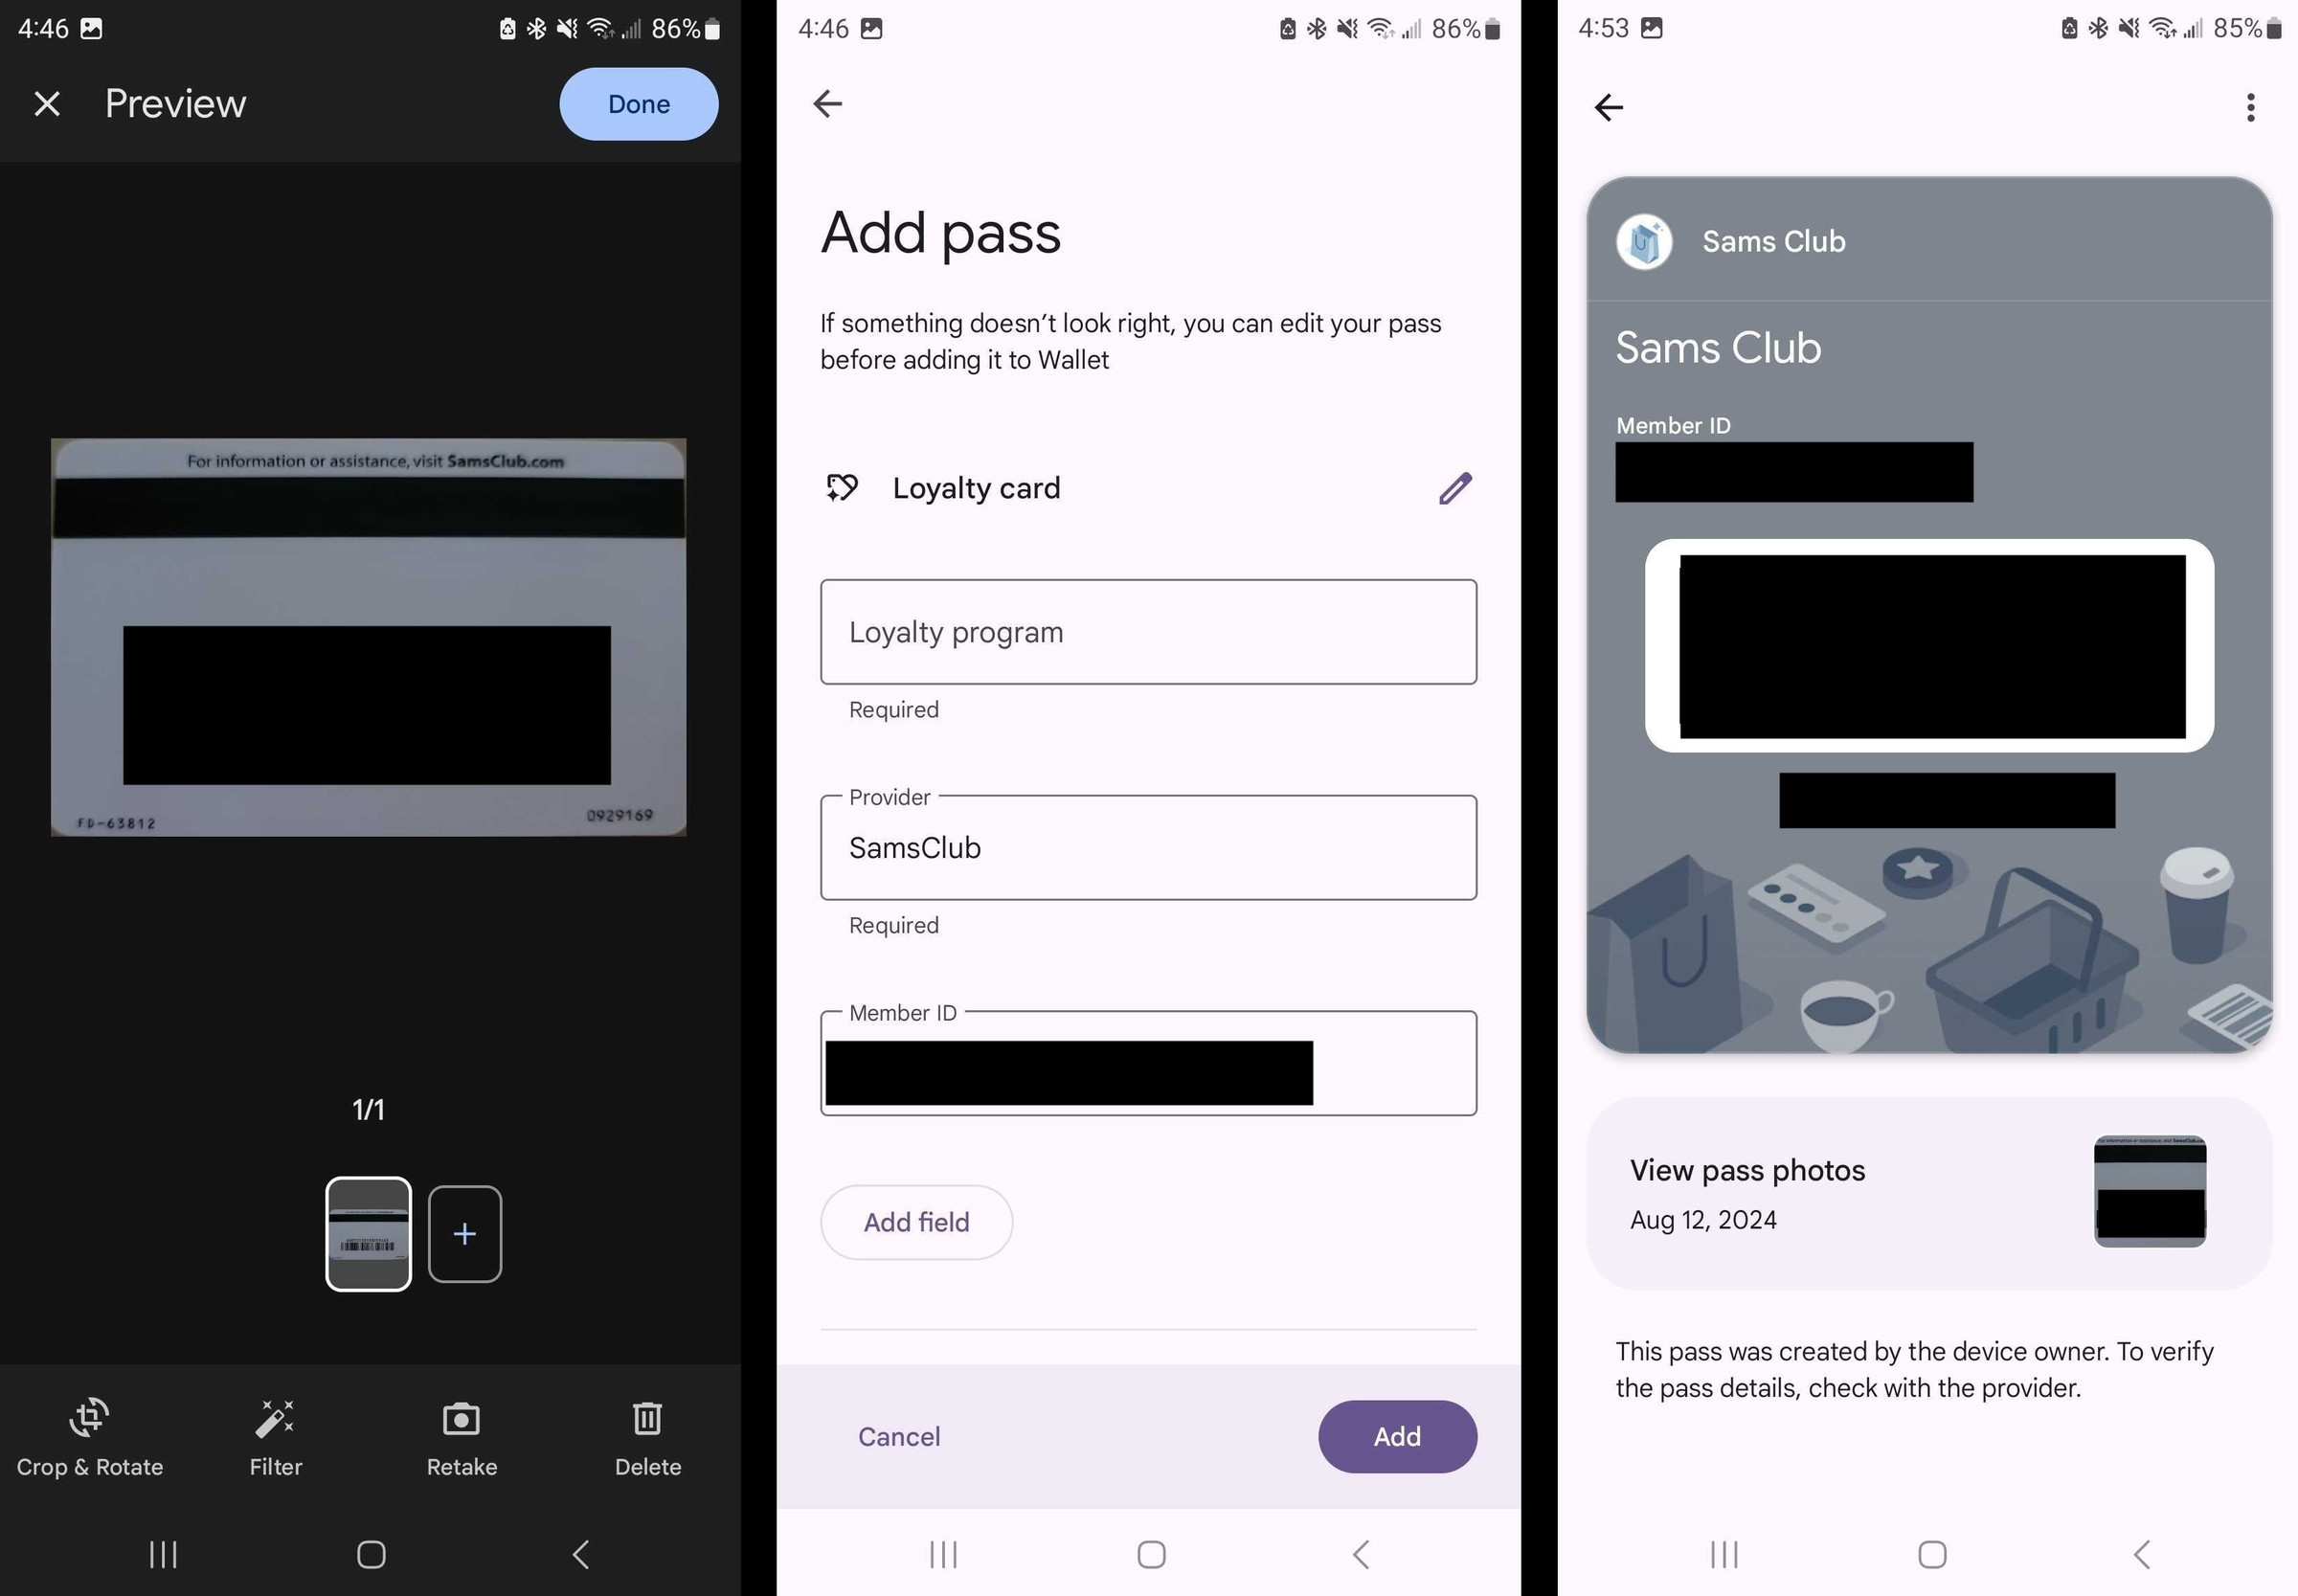2298x1596 pixels.
Task: Select the Member ID input field
Action: point(1149,1062)
